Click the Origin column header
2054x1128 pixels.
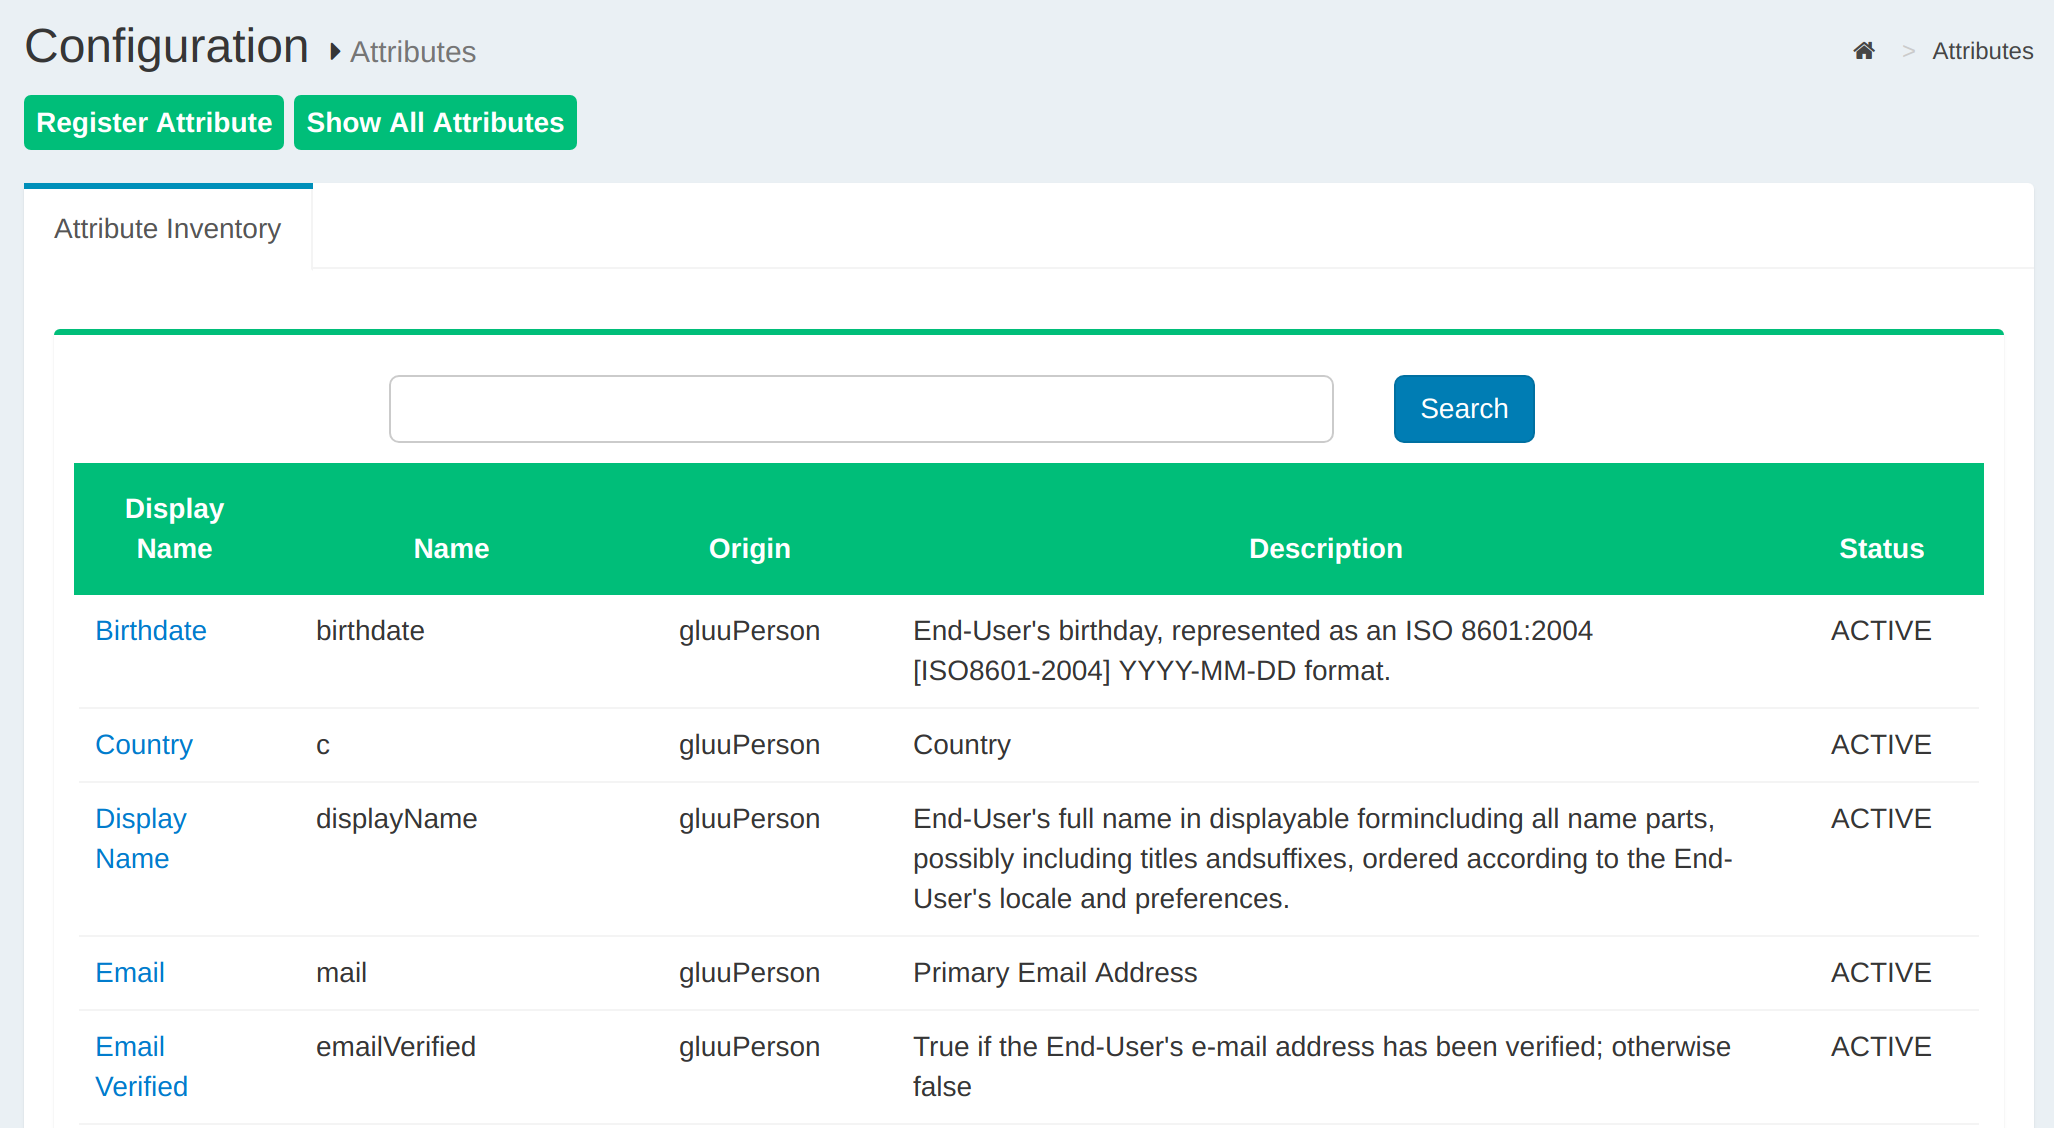[x=749, y=549]
